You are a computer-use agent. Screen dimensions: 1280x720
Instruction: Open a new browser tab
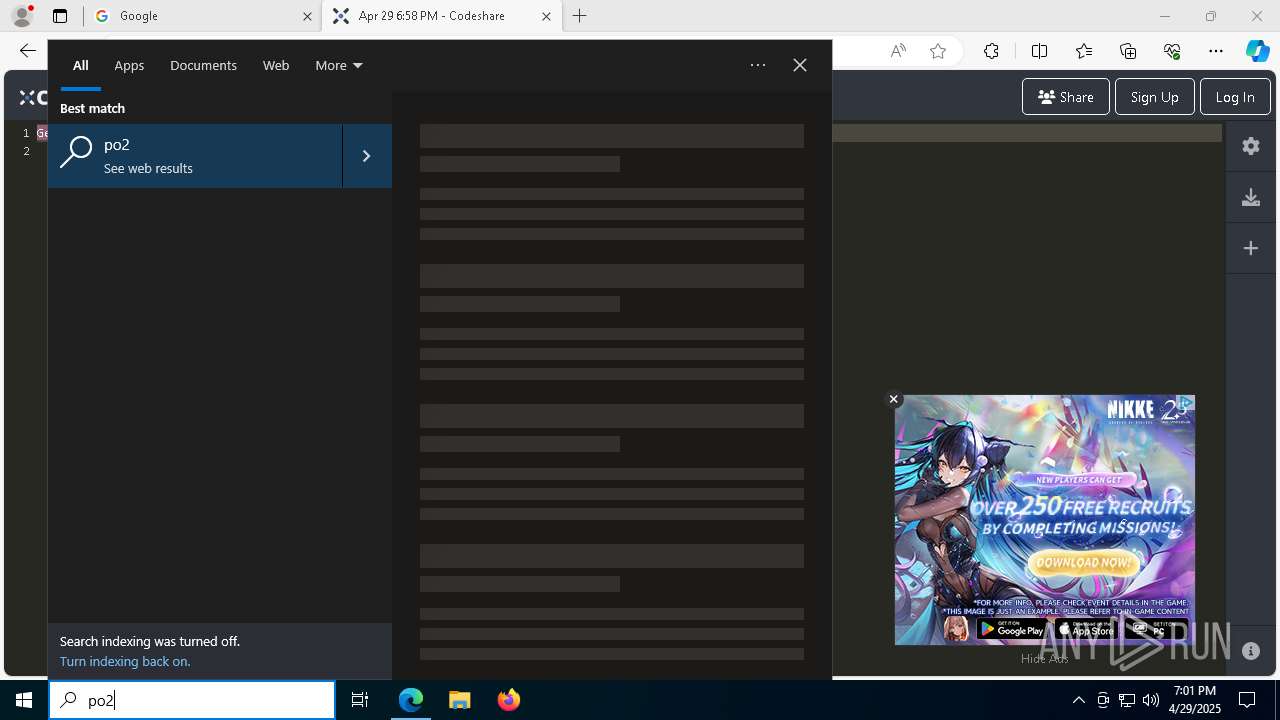click(580, 16)
